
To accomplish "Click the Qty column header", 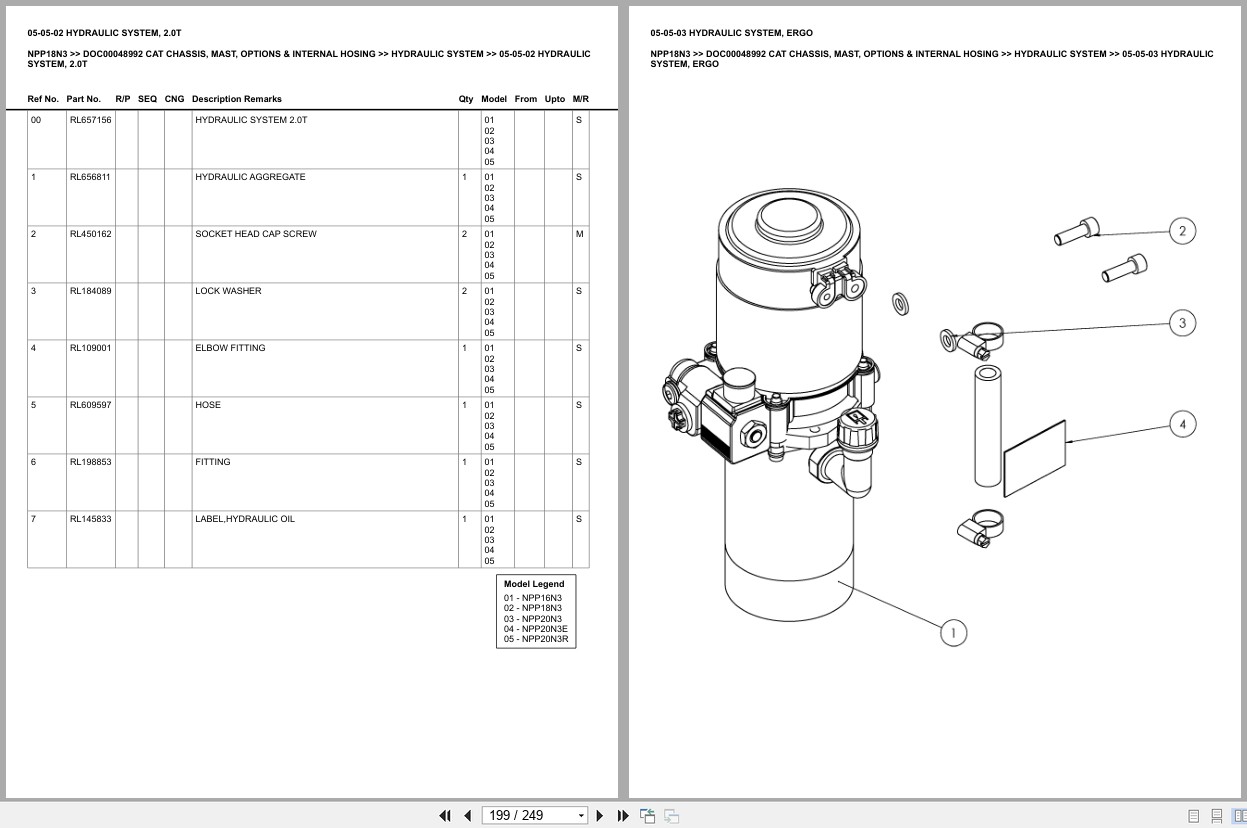I will click(x=466, y=99).
